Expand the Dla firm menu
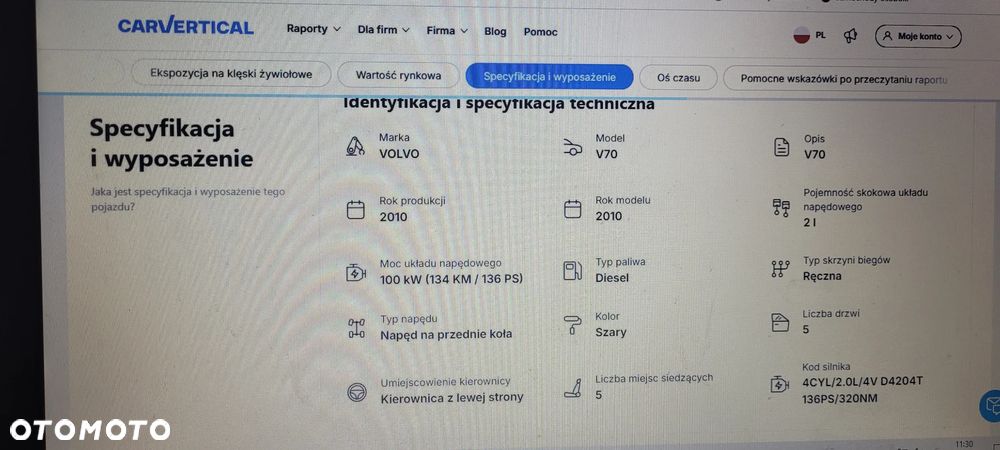Screen dimensions: 1000x450 click(x=383, y=30)
